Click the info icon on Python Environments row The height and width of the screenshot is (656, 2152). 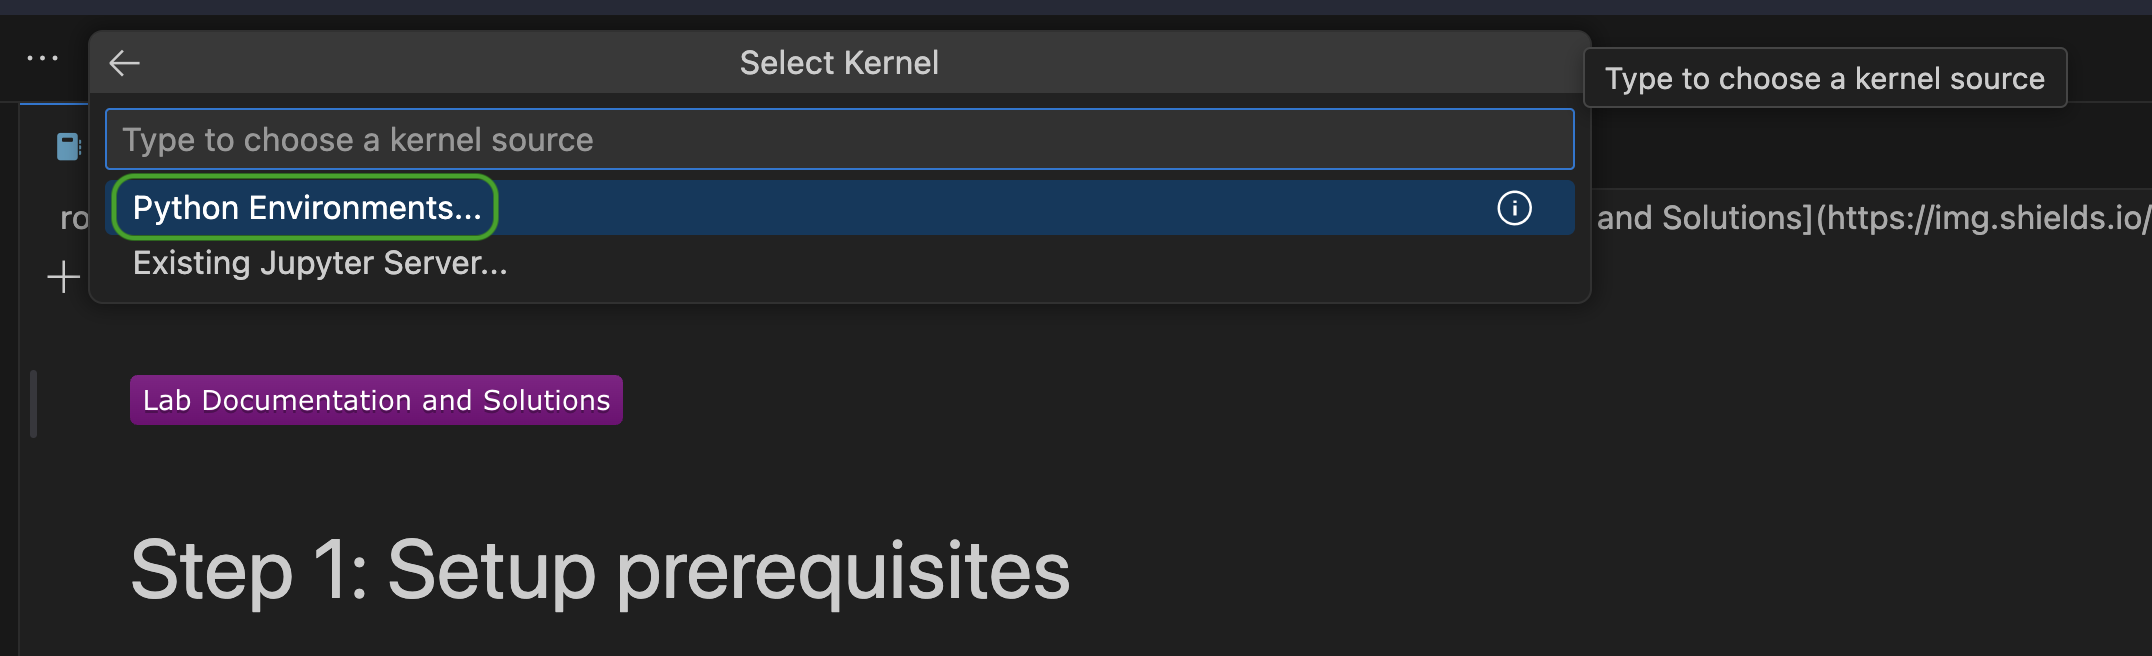(1514, 208)
